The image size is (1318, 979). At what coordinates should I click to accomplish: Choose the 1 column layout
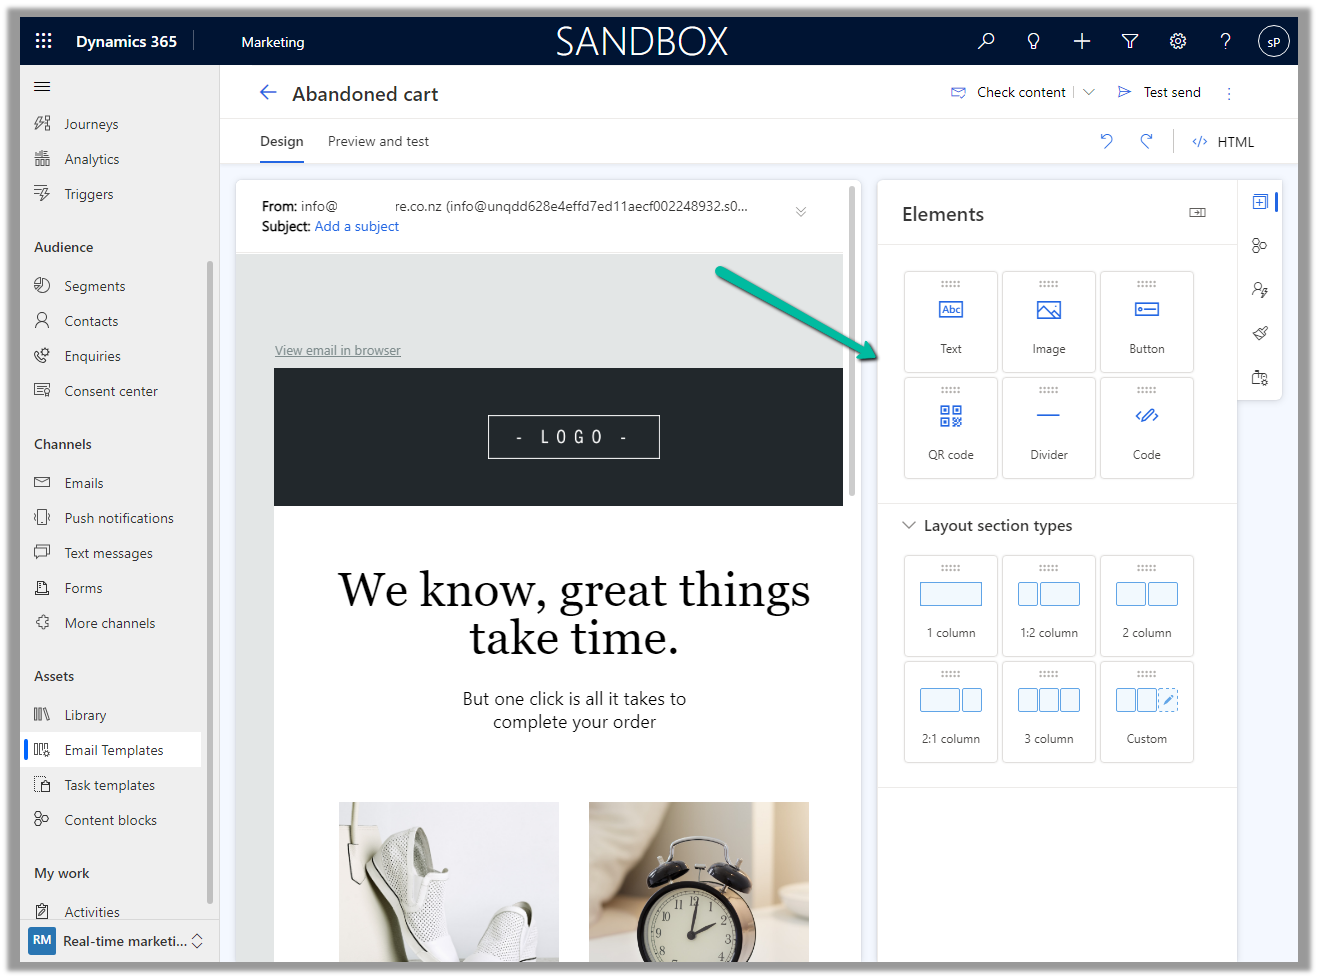click(x=951, y=606)
